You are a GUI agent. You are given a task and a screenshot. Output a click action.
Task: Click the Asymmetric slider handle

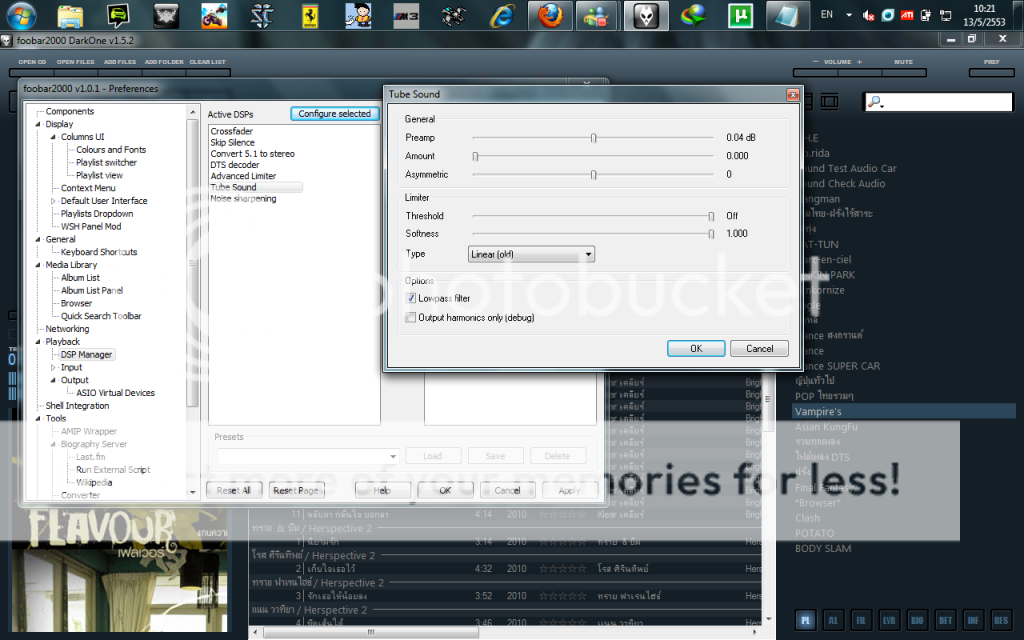click(x=594, y=174)
